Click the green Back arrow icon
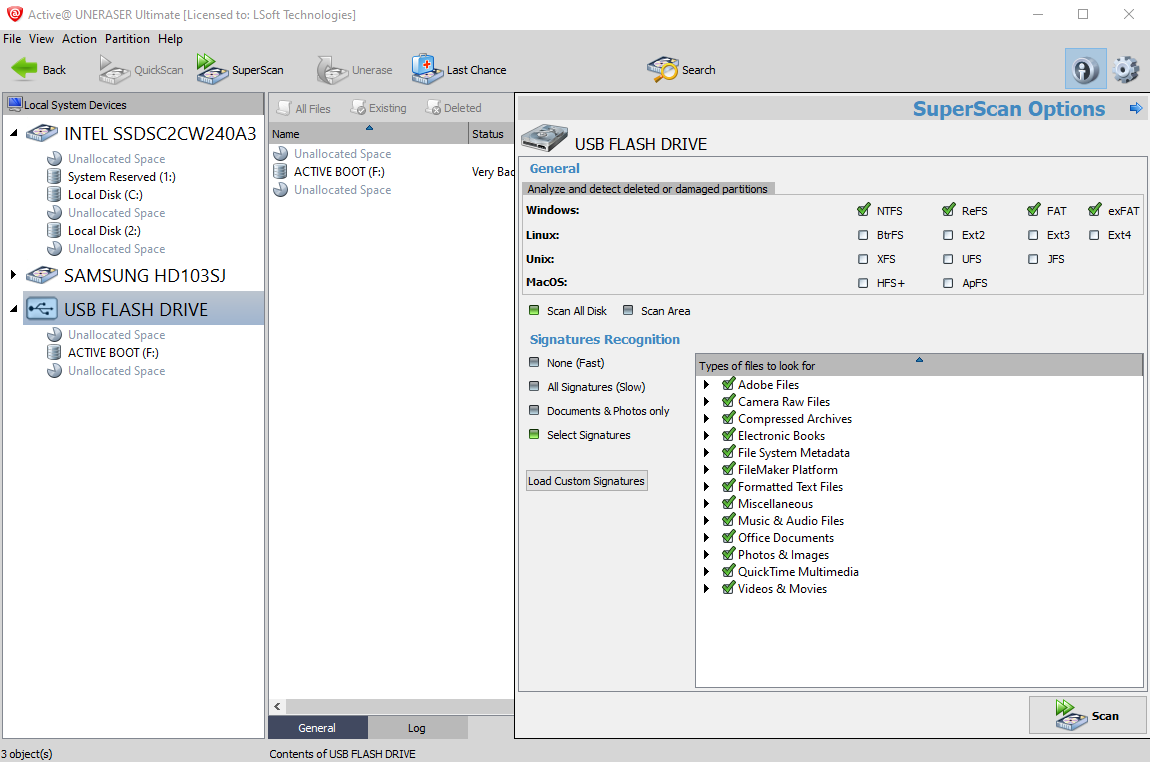The height and width of the screenshot is (762, 1150). [24, 69]
